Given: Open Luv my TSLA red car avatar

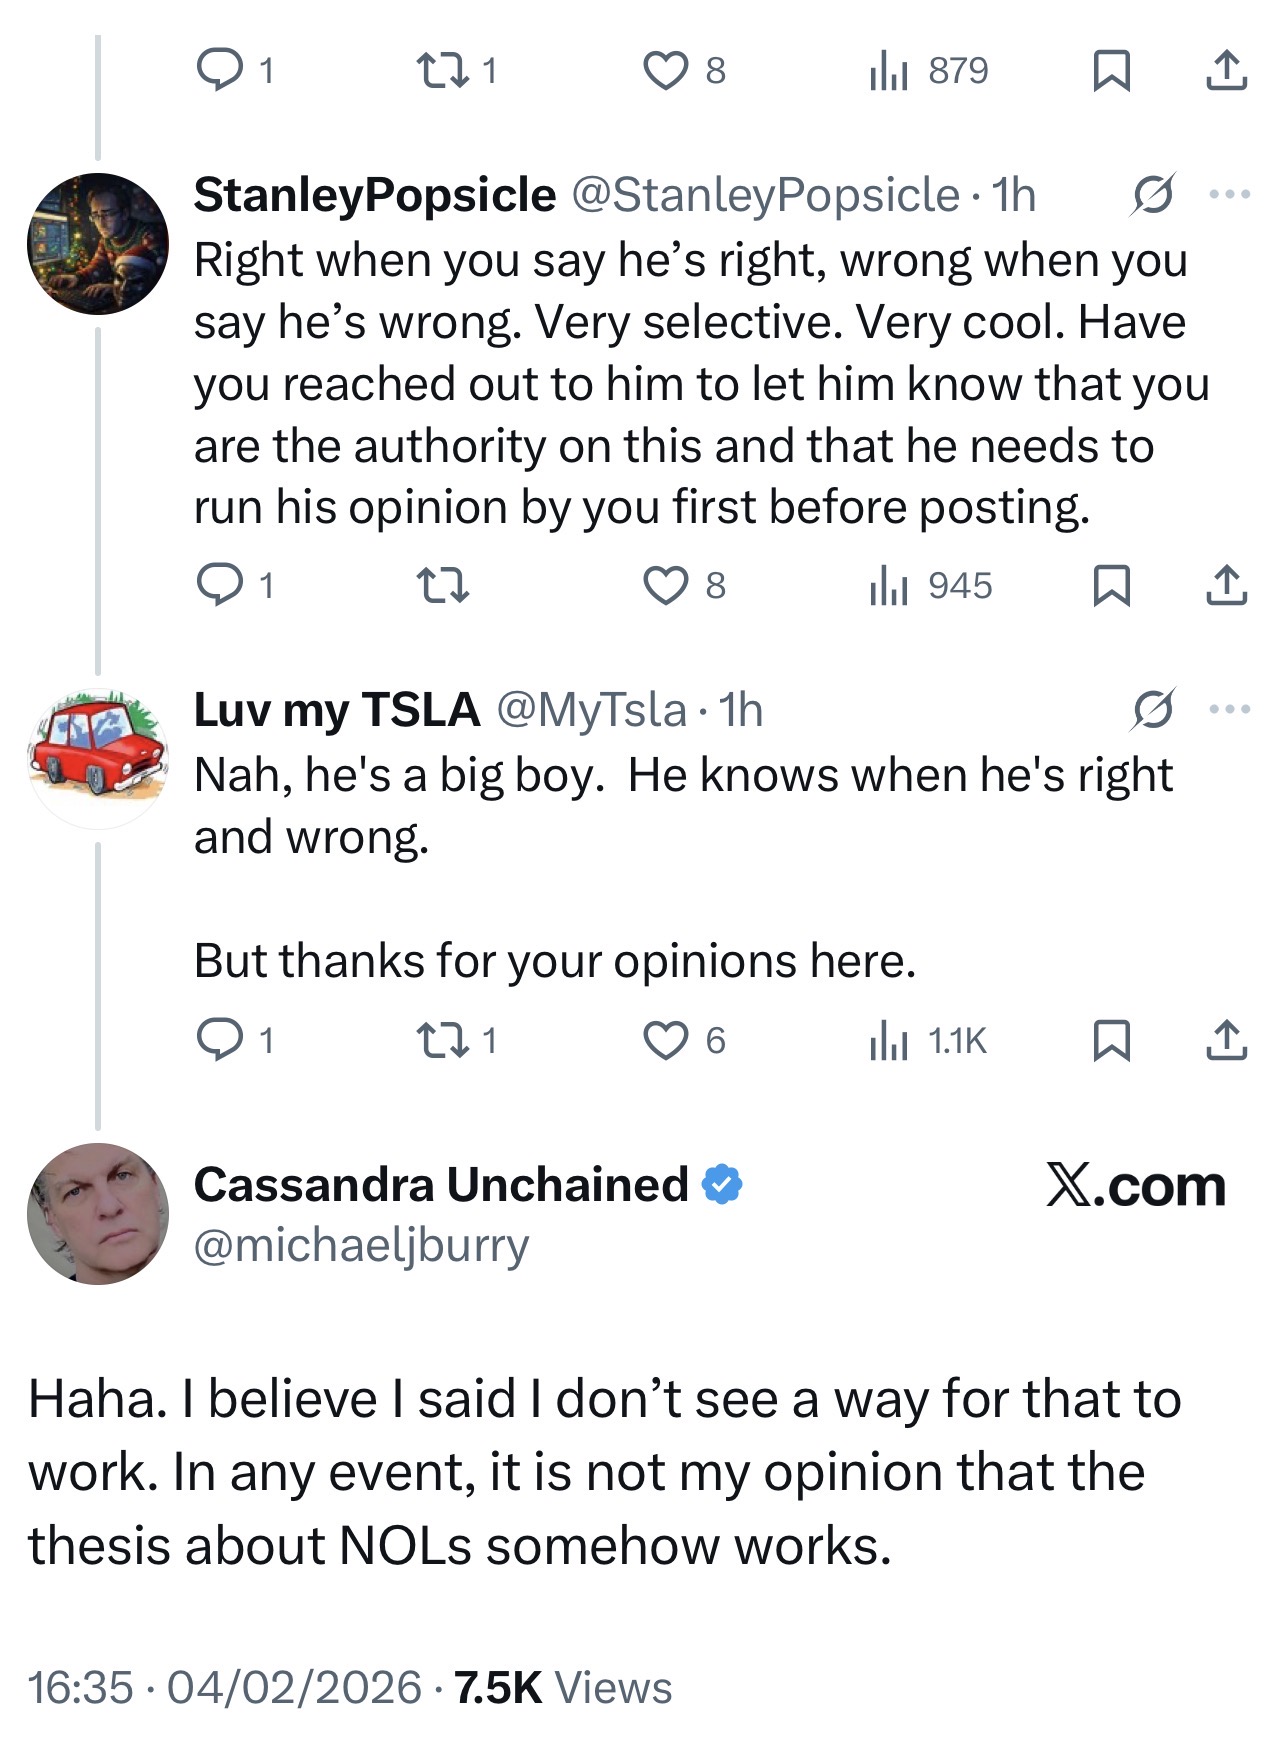Looking at the screenshot, I should coord(98,759).
